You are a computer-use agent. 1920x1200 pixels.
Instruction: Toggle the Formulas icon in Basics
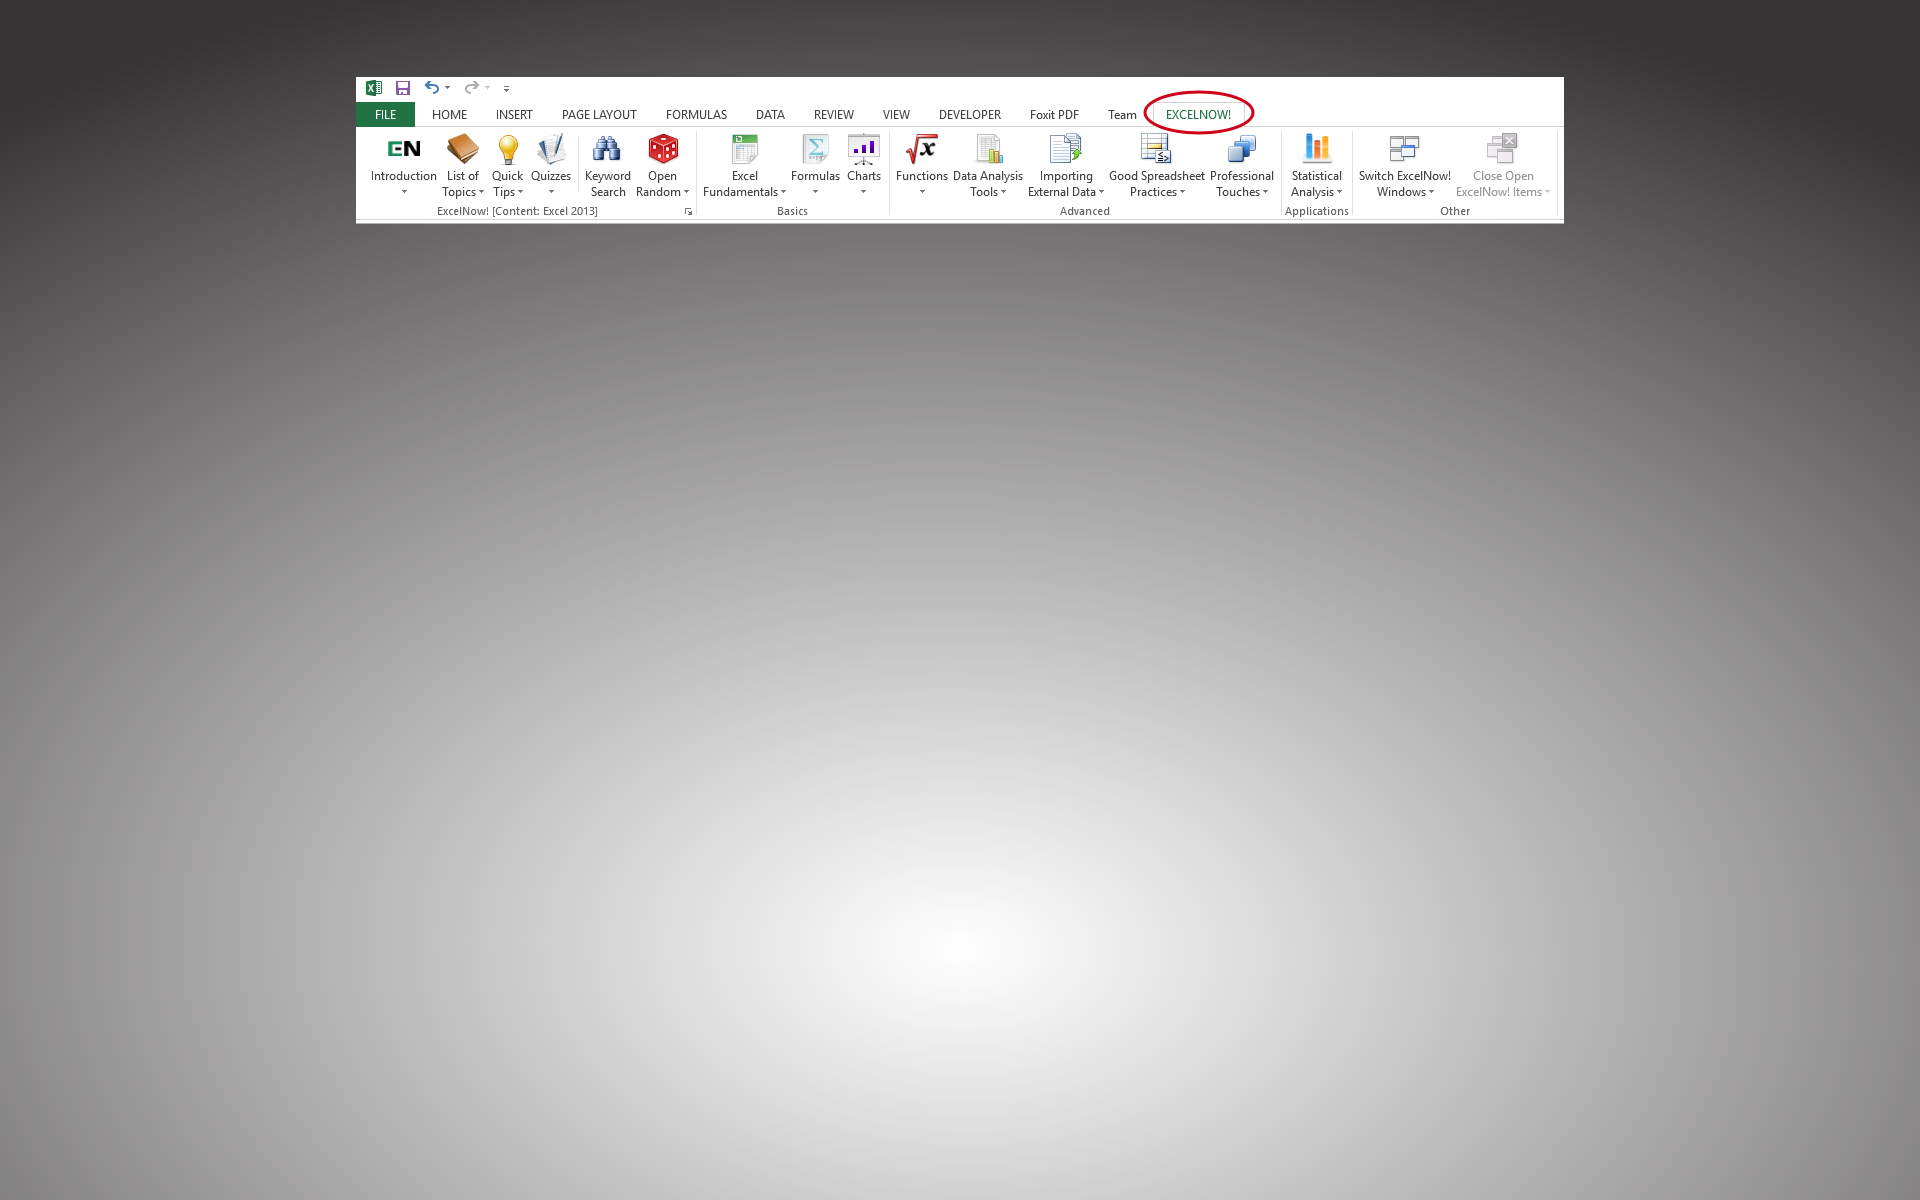coord(813,162)
